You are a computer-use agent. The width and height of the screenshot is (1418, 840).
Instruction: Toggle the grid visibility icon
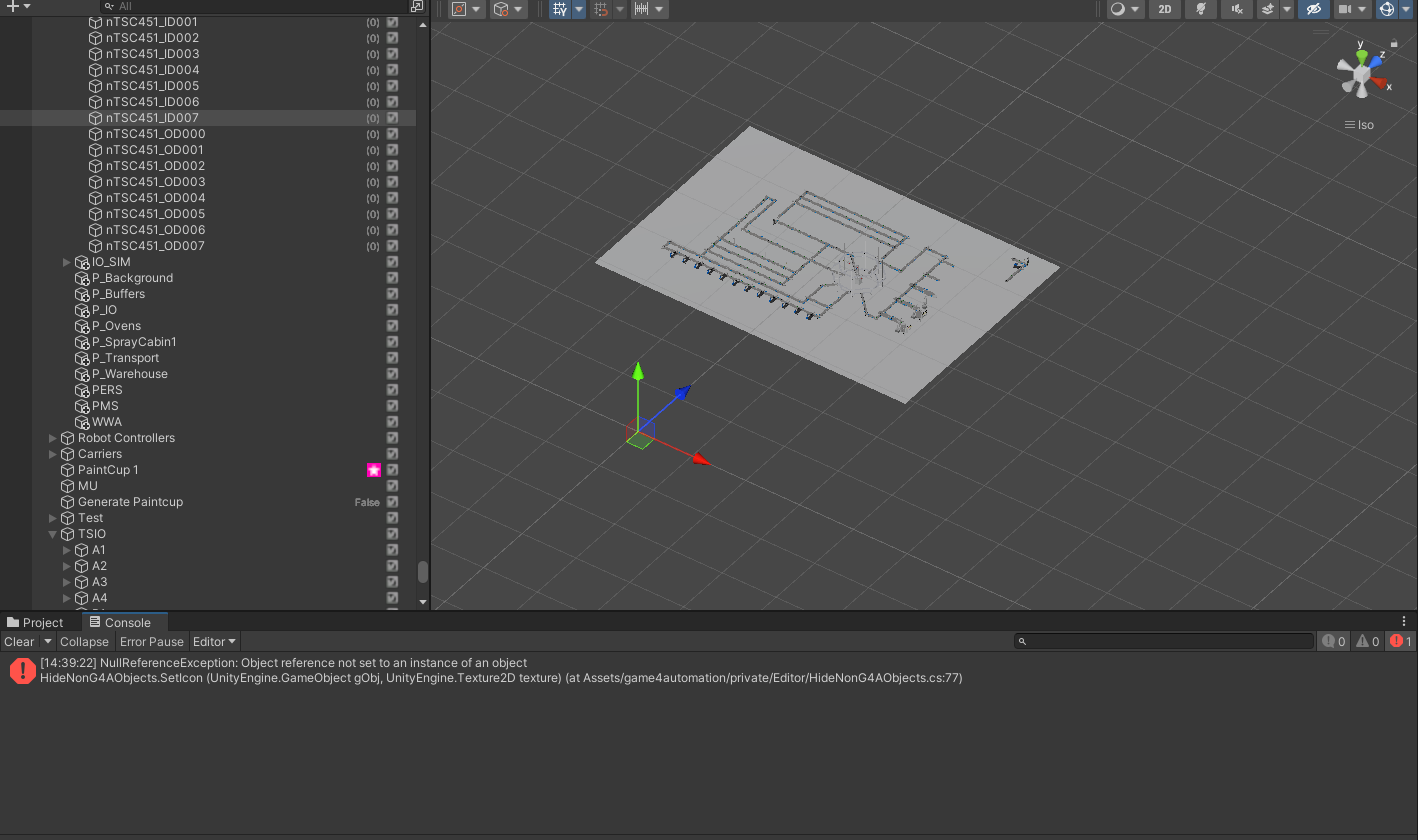click(x=560, y=9)
